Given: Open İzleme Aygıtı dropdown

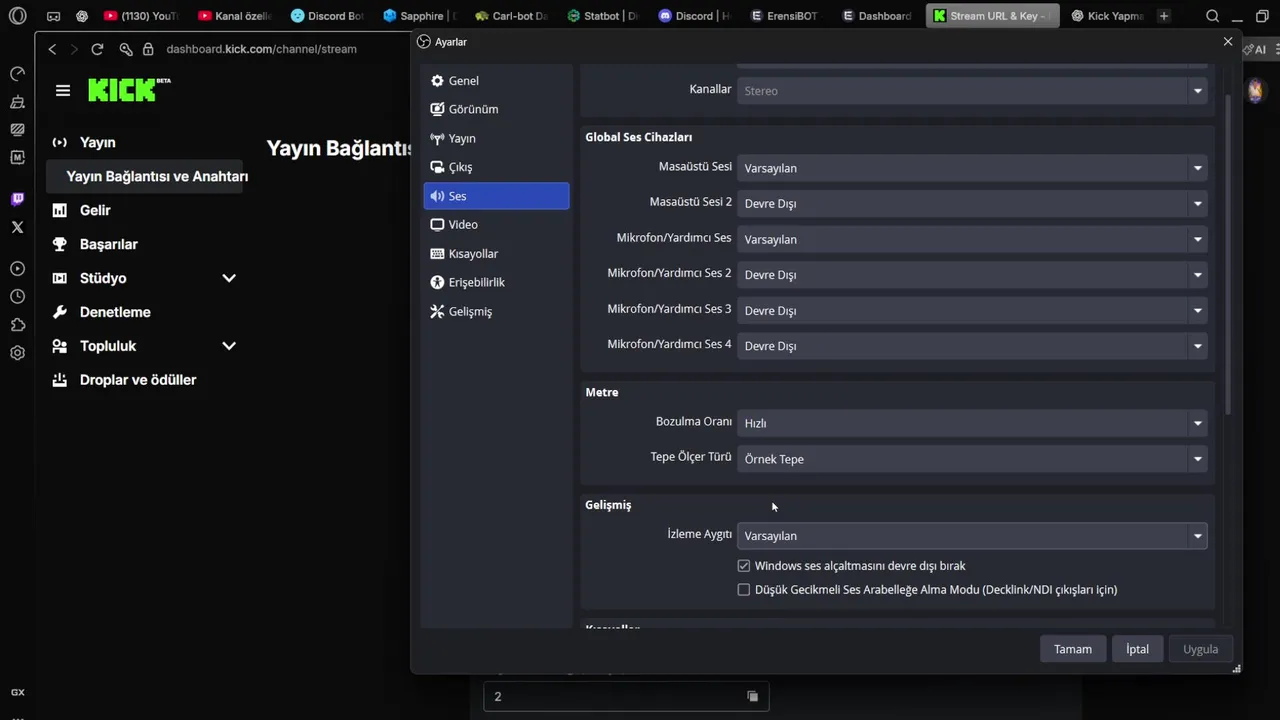Looking at the screenshot, I should click(972, 536).
